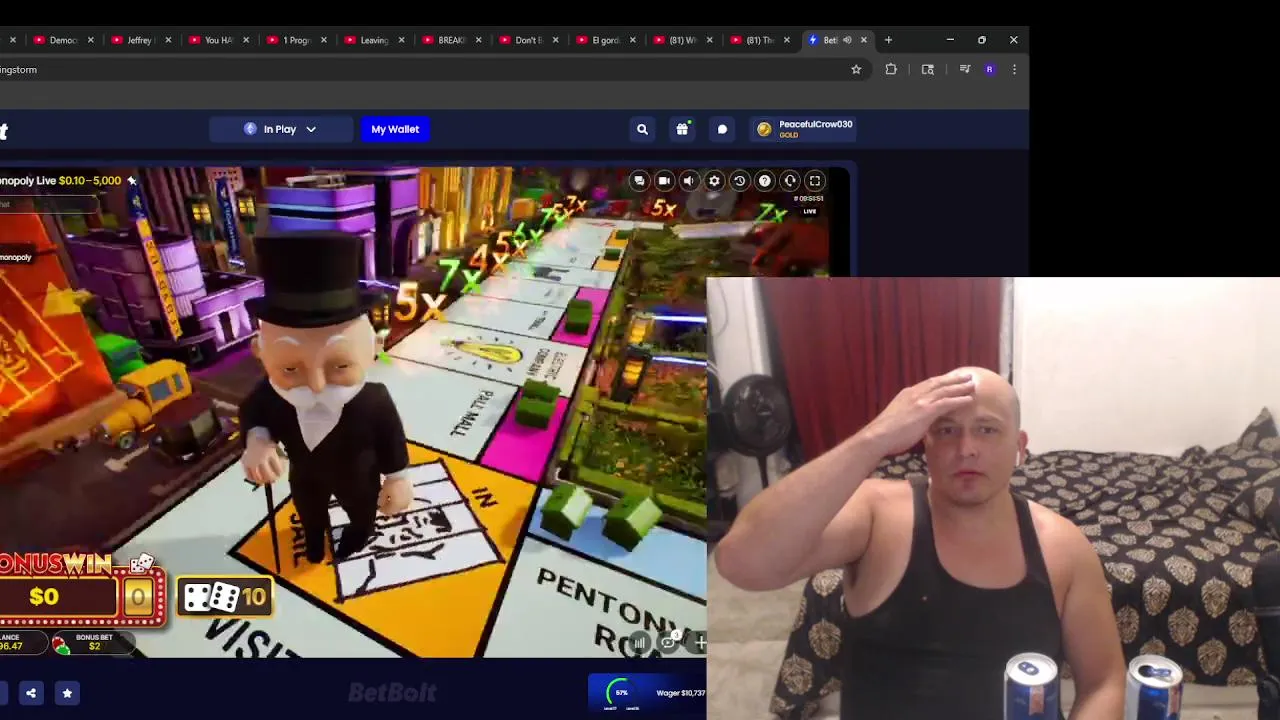Switch to the 1 Progr YouTube tab
Viewport: 1280px width, 720px height.
(x=296, y=40)
